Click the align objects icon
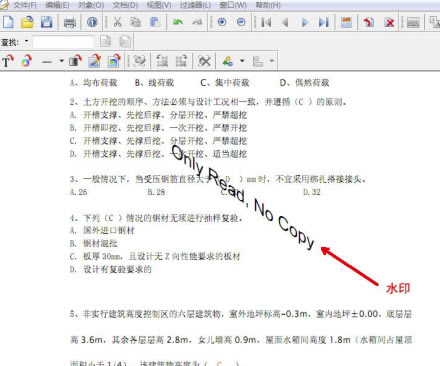Screen dimensions: 440x366 [257, 61]
